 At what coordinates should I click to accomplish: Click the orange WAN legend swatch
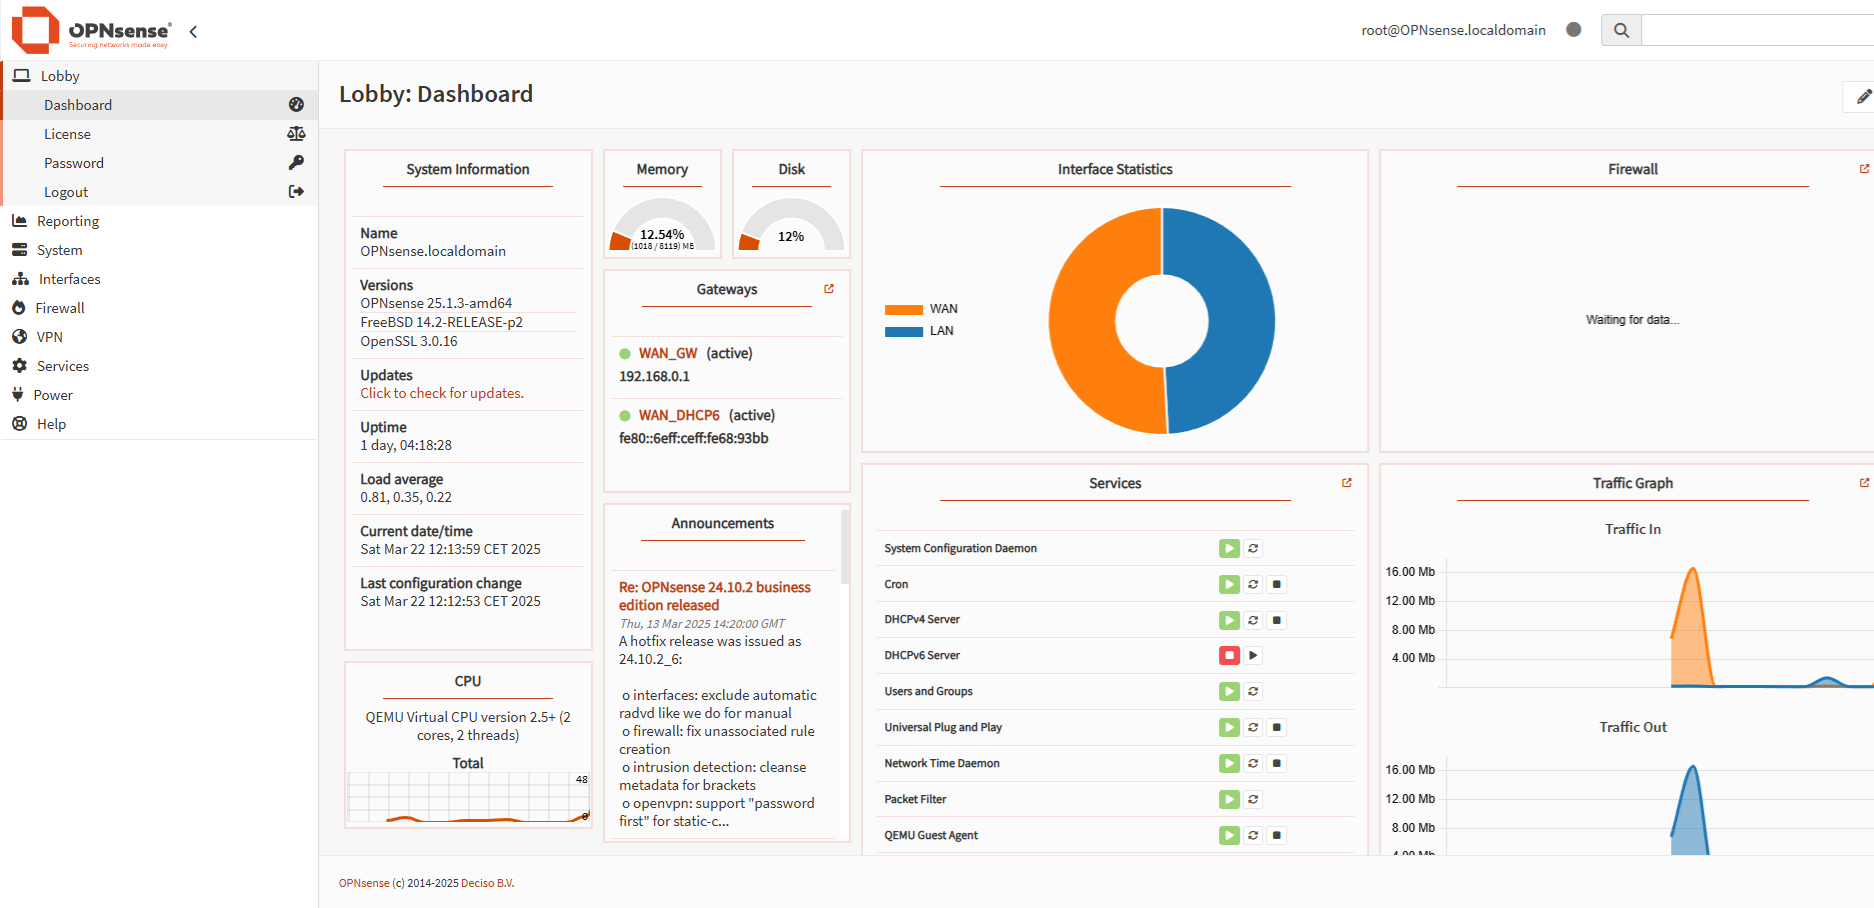(904, 309)
